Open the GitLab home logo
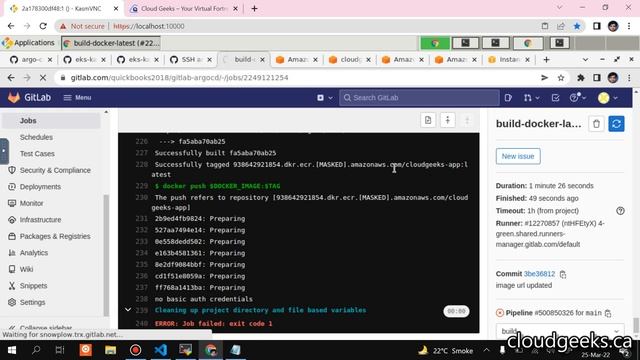The height and width of the screenshot is (360, 640). click(29, 98)
